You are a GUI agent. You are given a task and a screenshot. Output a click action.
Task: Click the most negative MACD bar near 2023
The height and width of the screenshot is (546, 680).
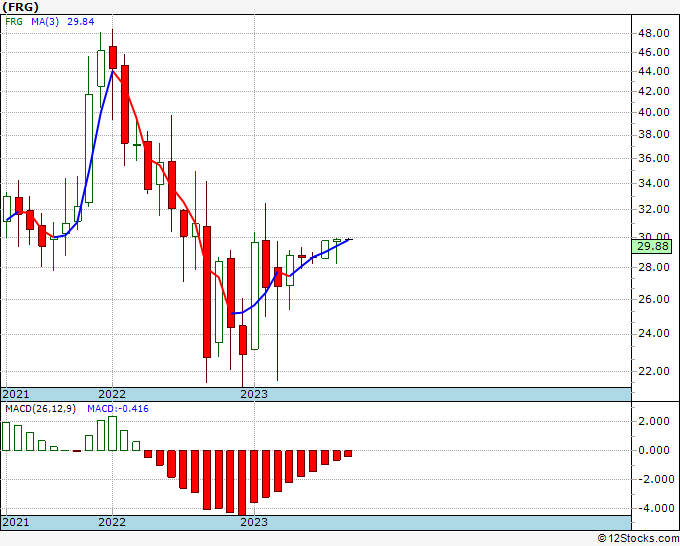click(x=242, y=483)
